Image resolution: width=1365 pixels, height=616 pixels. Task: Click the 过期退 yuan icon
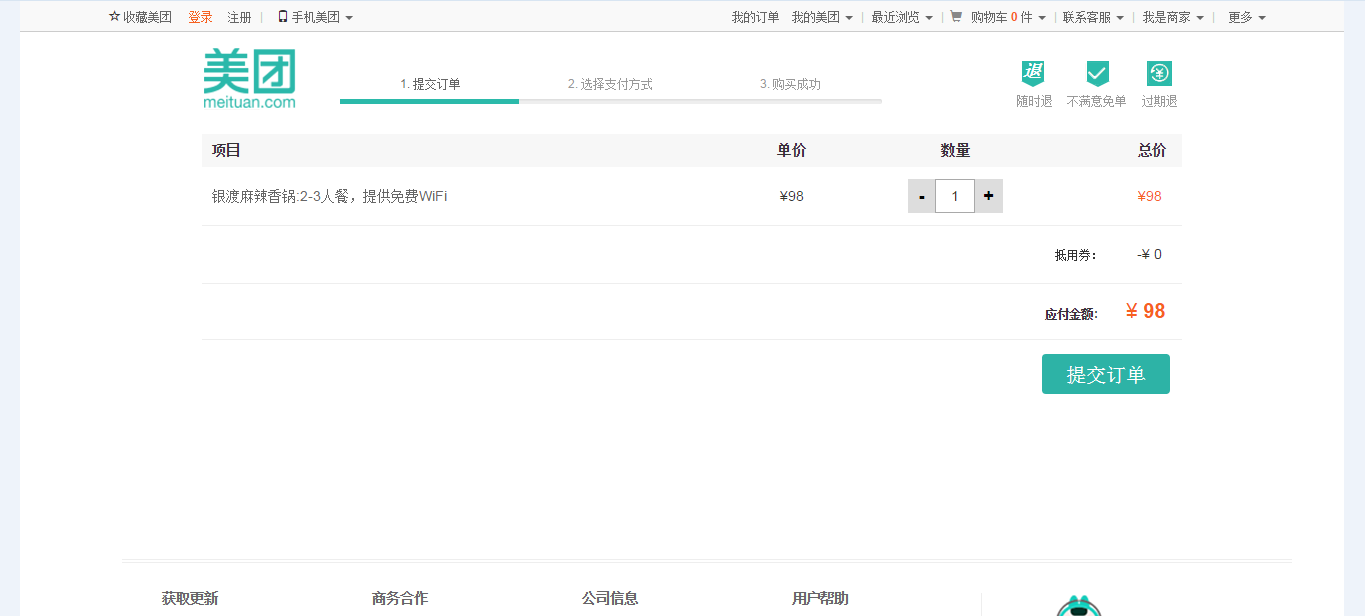tap(1159, 73)
